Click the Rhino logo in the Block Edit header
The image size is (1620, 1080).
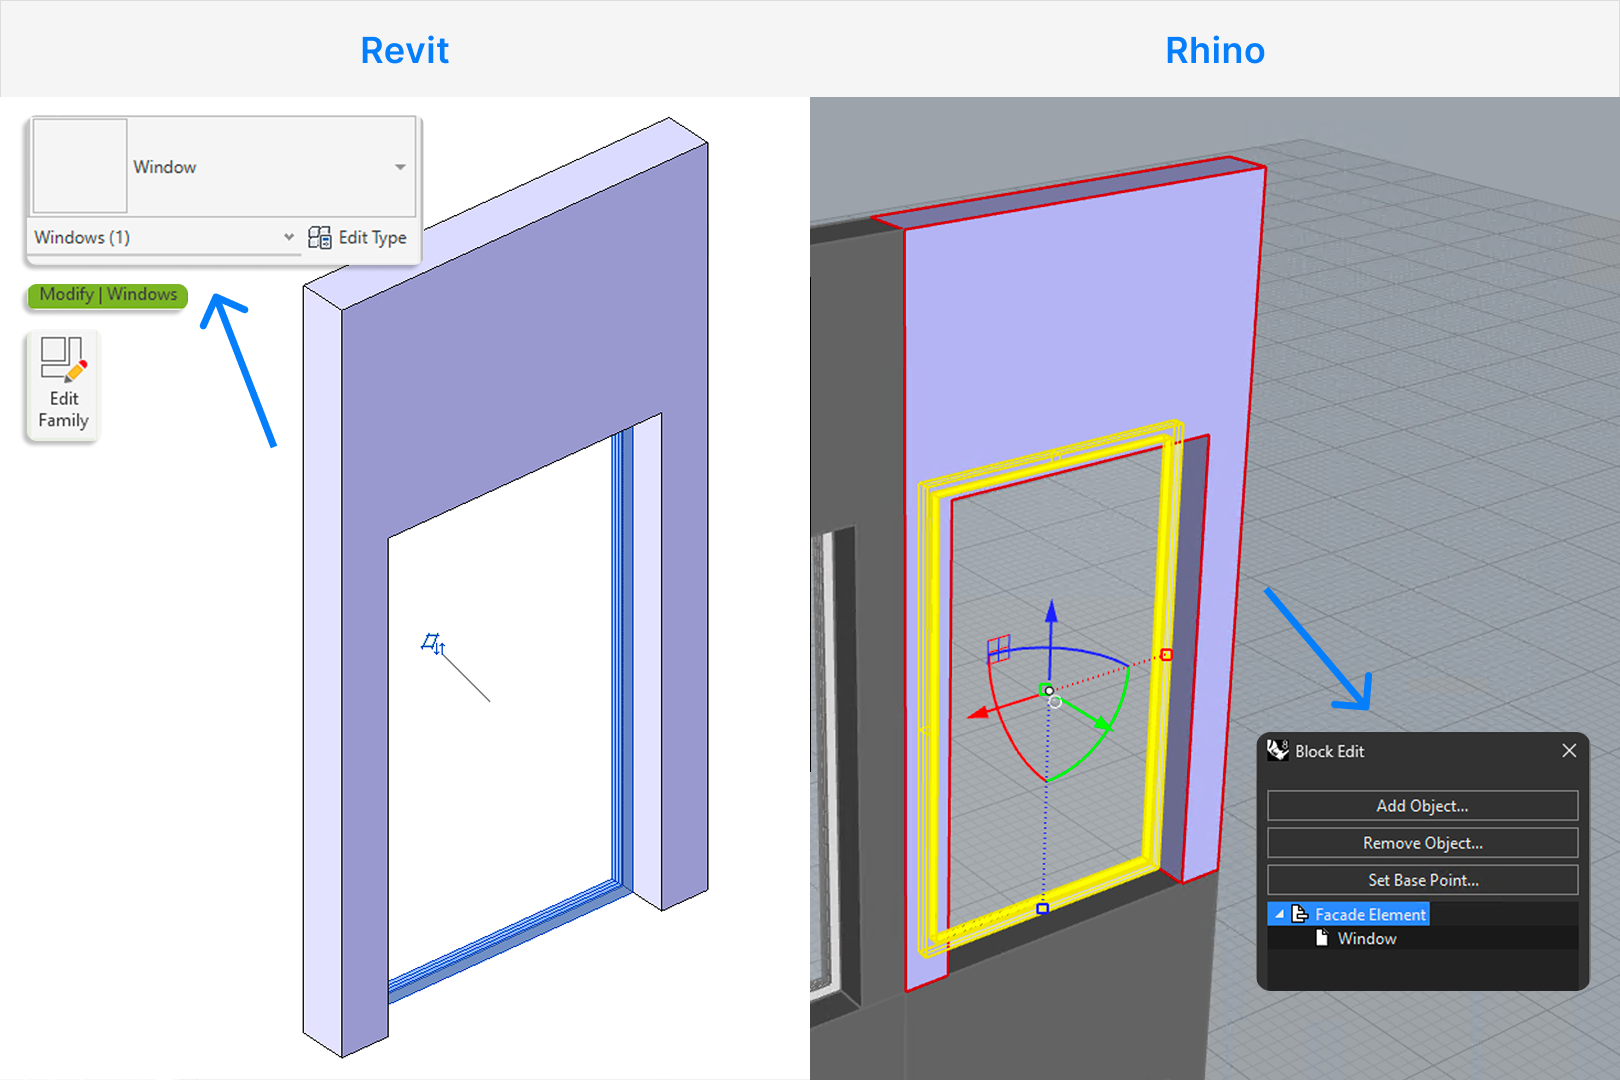[1278, 750]
